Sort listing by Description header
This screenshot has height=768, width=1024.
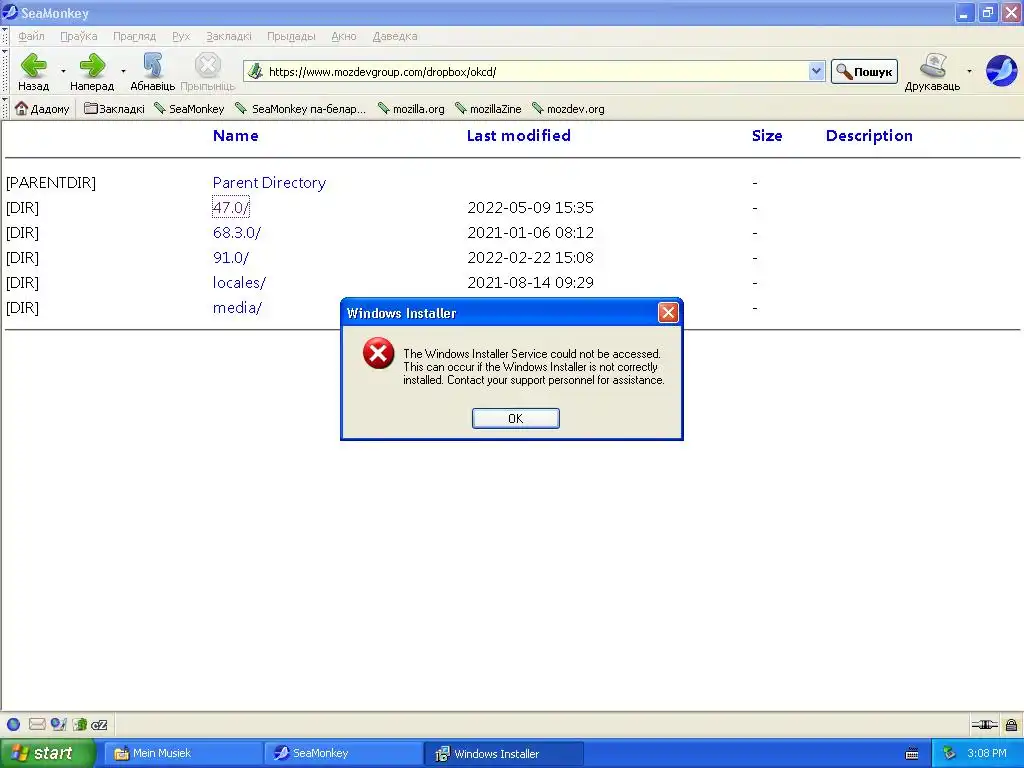(869, 136)
